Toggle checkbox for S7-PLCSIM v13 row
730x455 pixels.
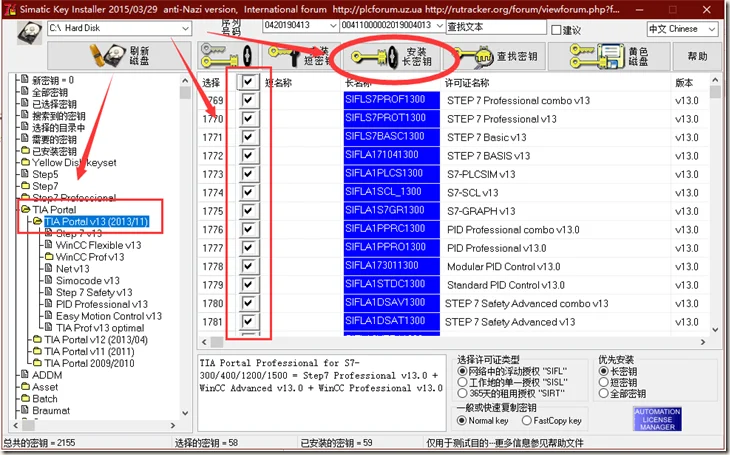[x=248, y=174]
